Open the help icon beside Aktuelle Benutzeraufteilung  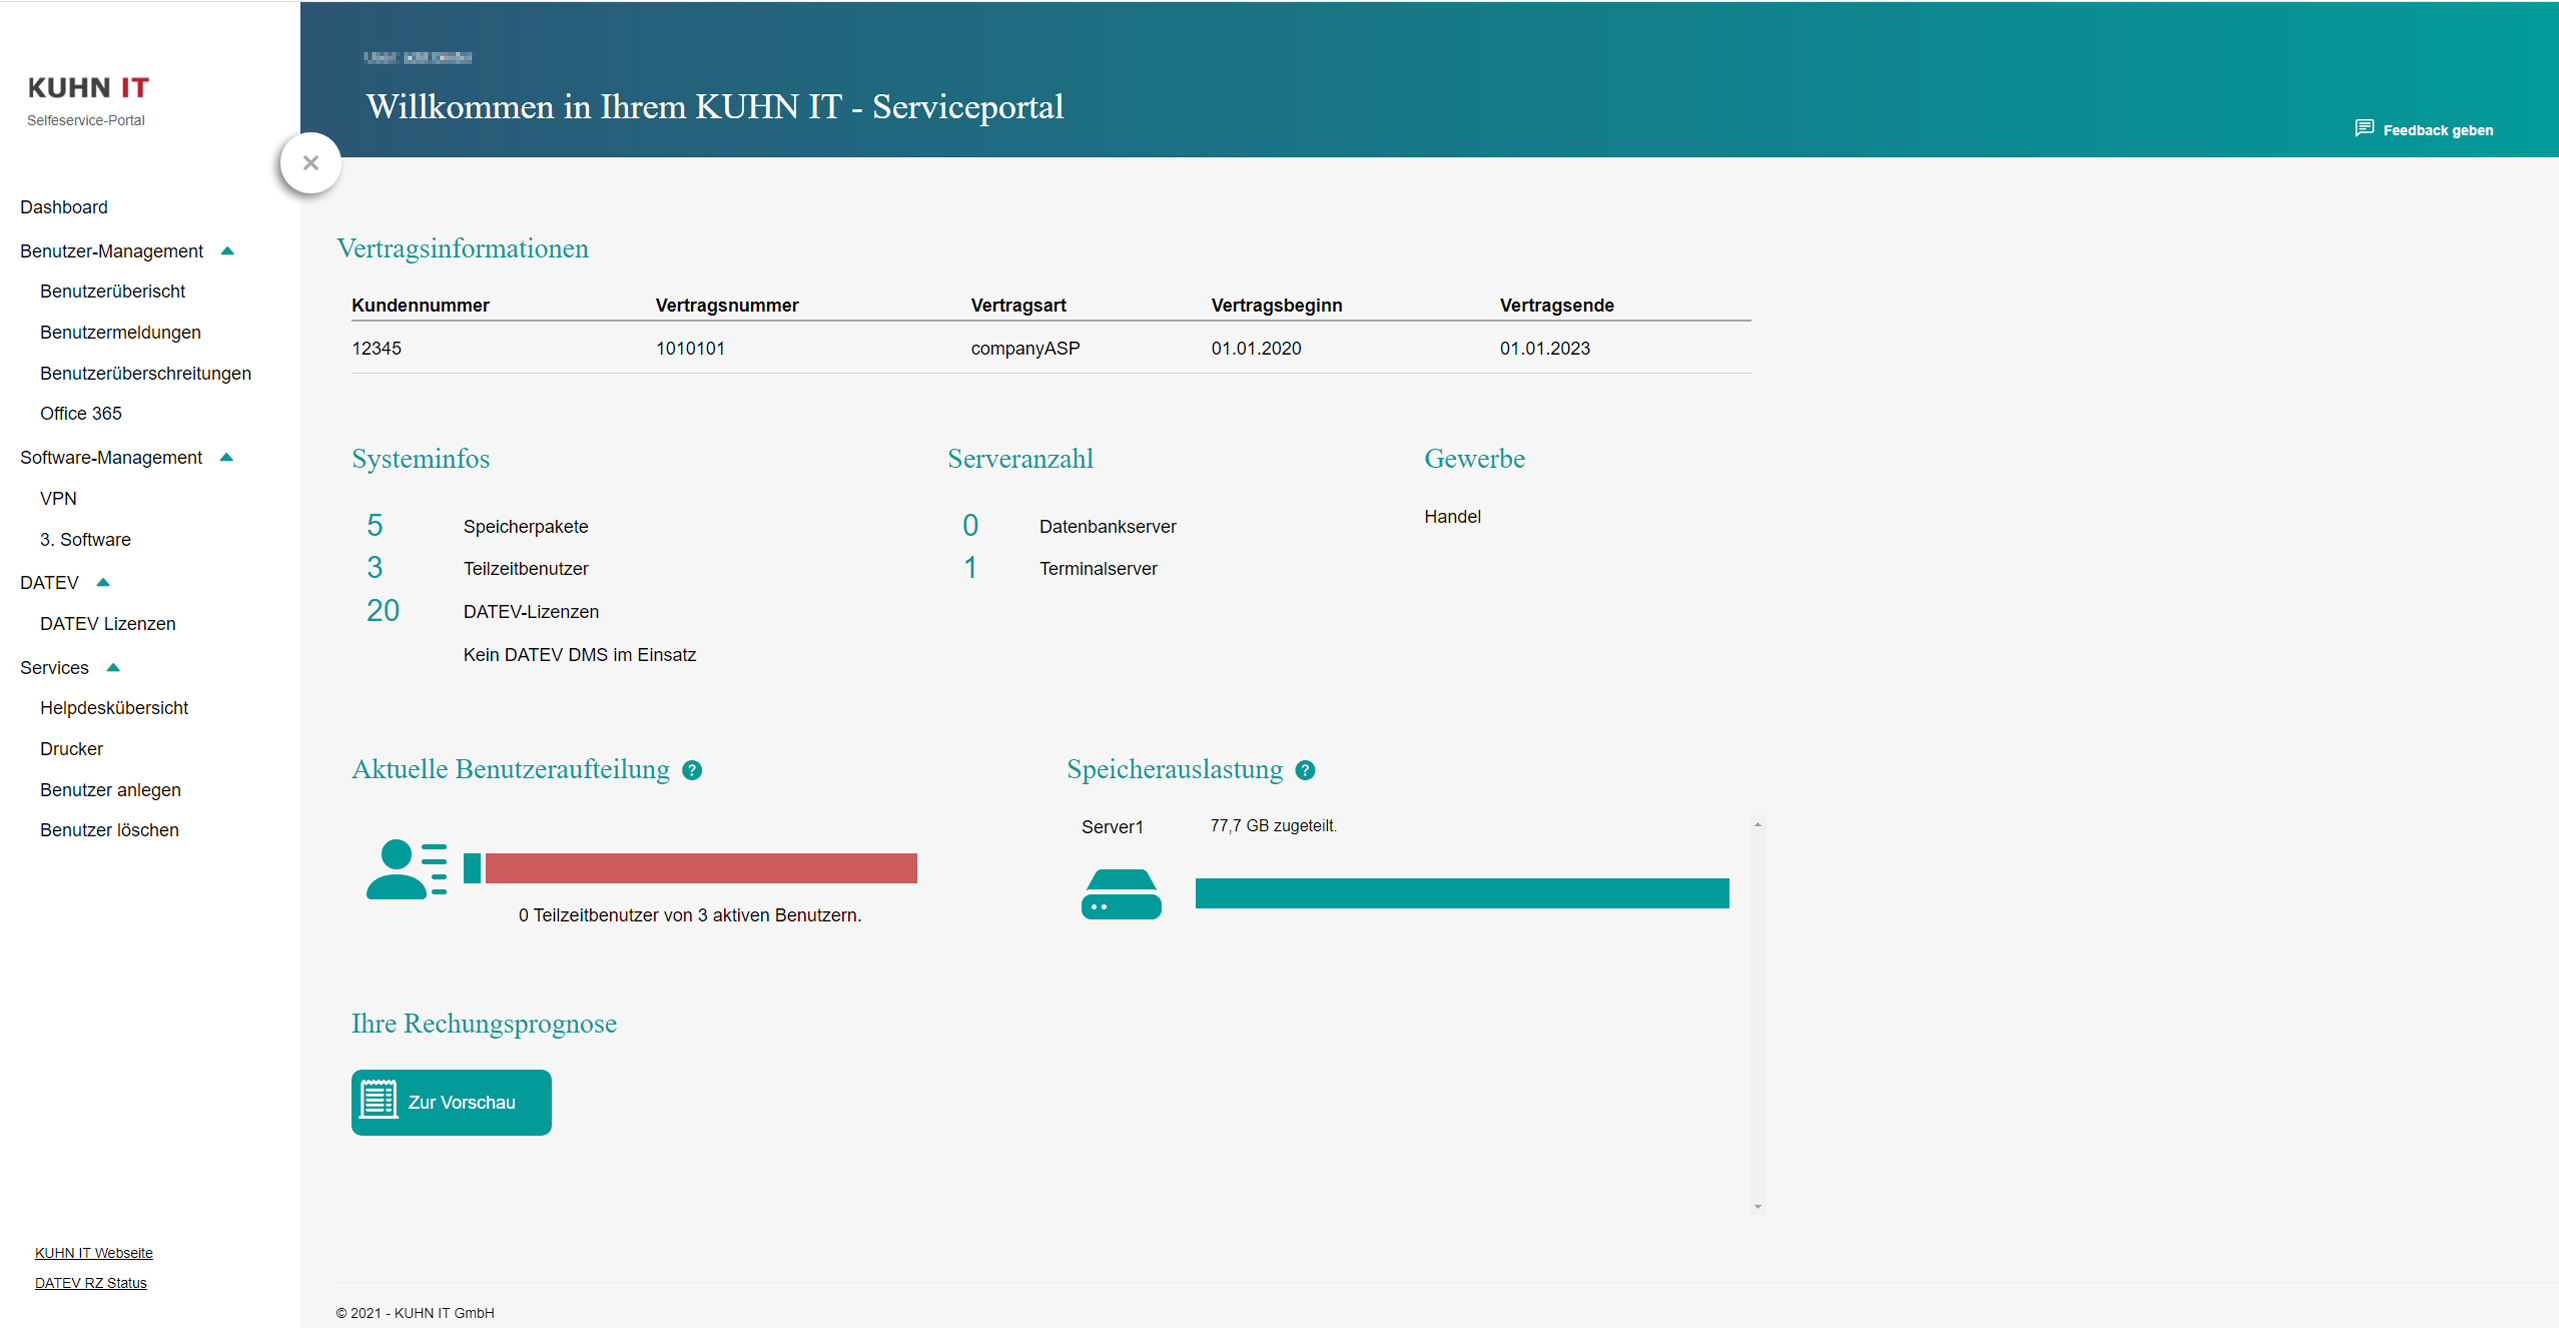(x=692, y=770)
